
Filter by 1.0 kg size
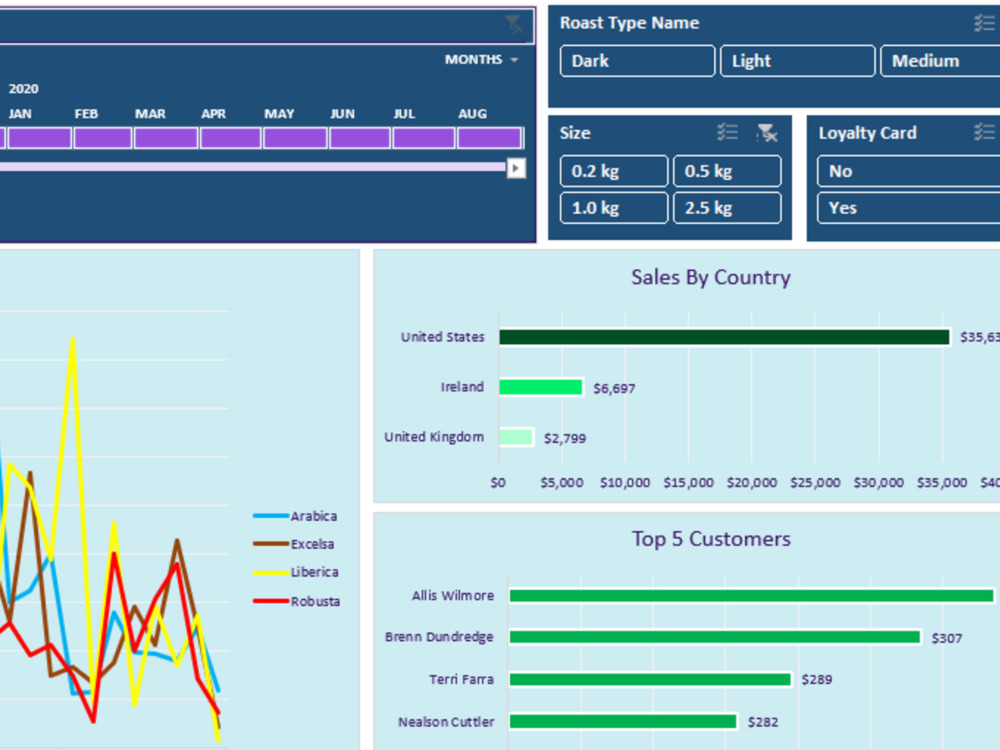[614, 208]
